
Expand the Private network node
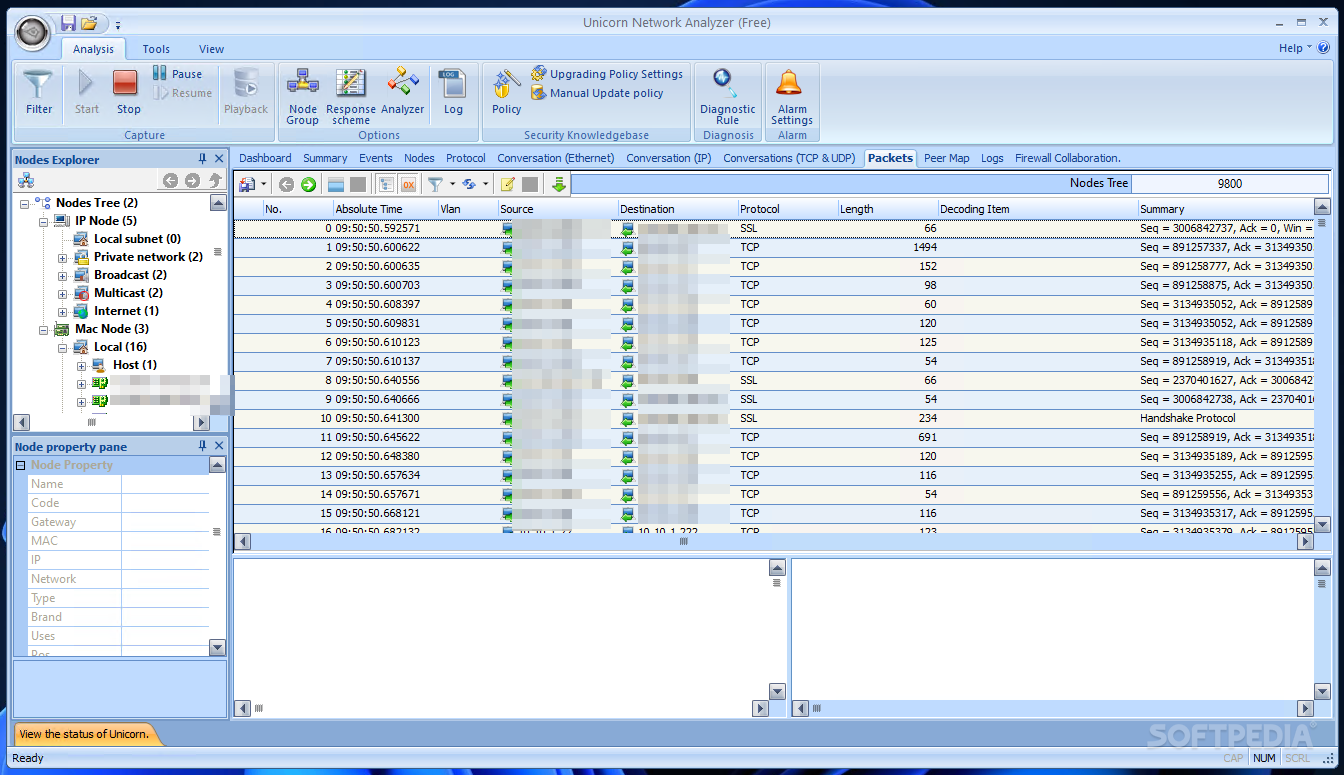(x=62, y=257)
